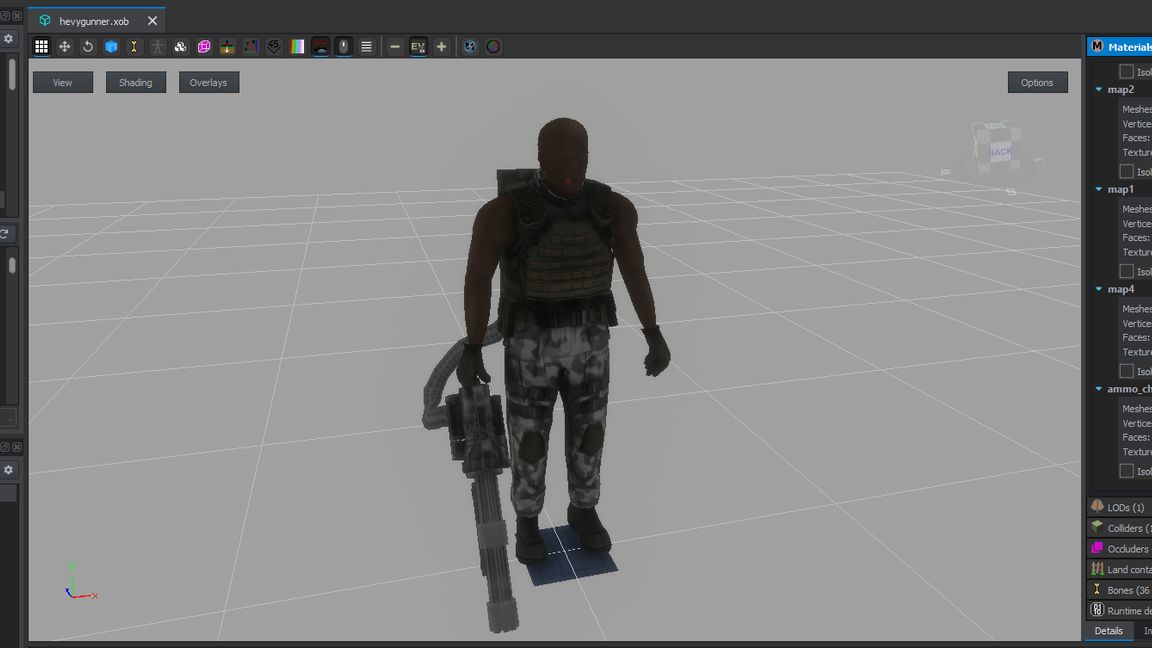Check Isolate checkbox under map1 material
The width and height of the screenshot is (1152, 648).
(1126, 272)
